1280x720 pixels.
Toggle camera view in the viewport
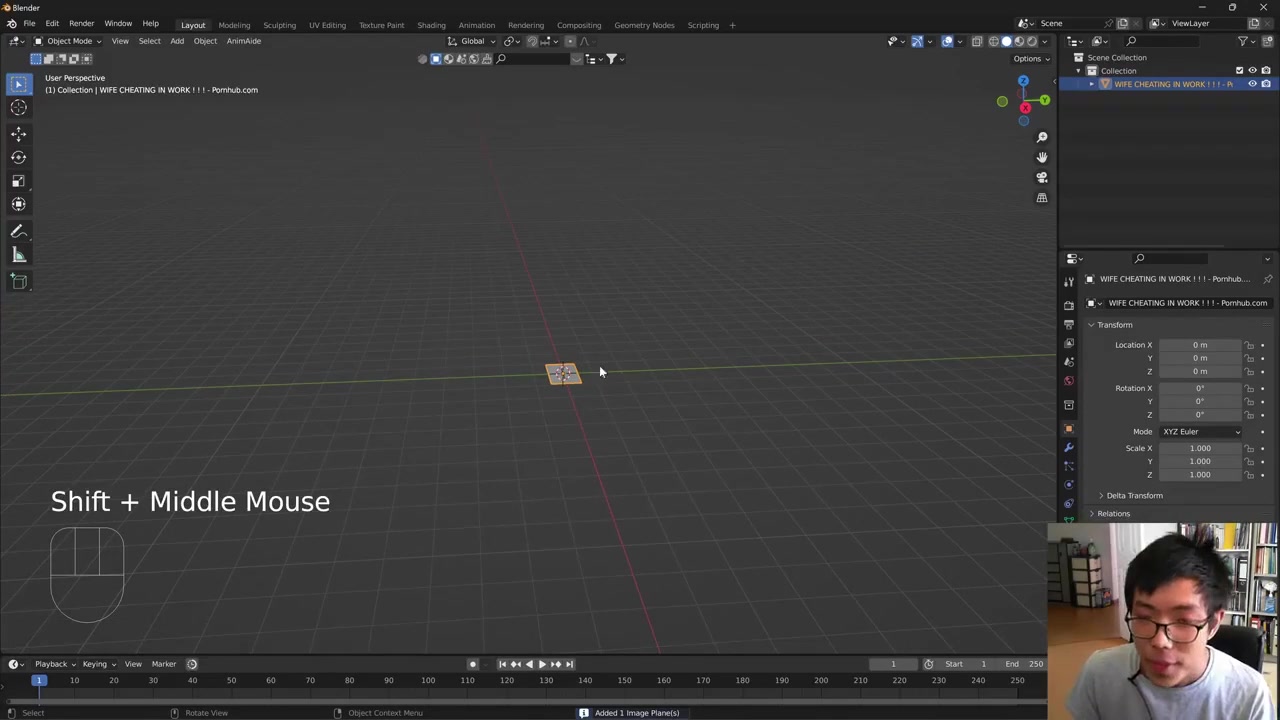pos(1041,178)
